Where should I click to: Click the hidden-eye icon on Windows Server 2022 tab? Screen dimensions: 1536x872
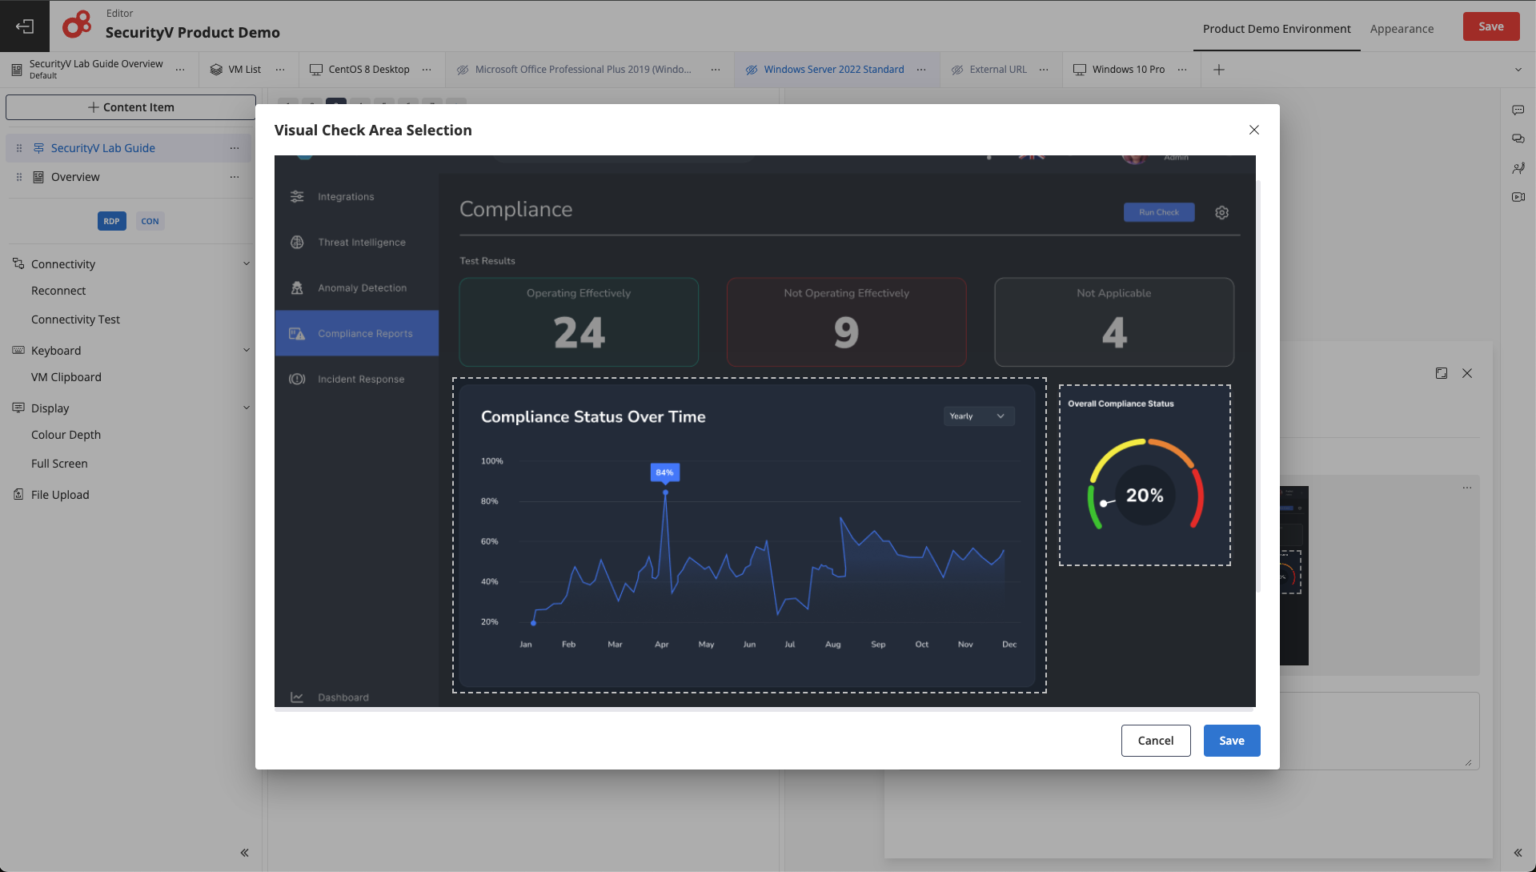[751, 70]
